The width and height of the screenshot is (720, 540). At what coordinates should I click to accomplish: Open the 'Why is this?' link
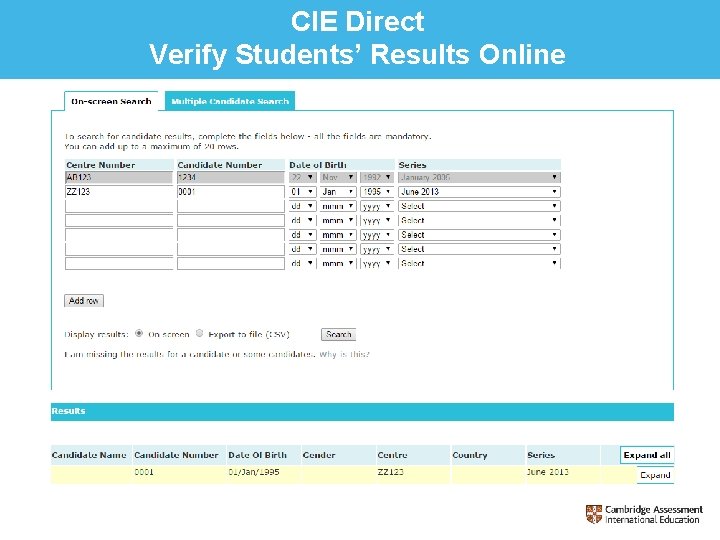344,354
